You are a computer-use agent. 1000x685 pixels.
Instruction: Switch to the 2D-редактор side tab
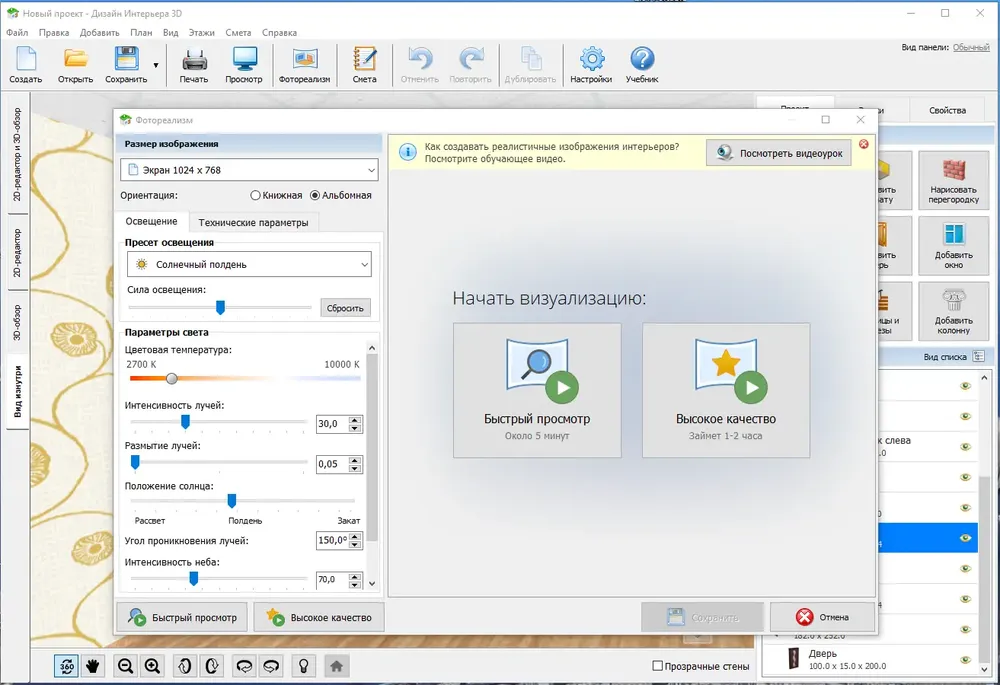click(17, 253)
